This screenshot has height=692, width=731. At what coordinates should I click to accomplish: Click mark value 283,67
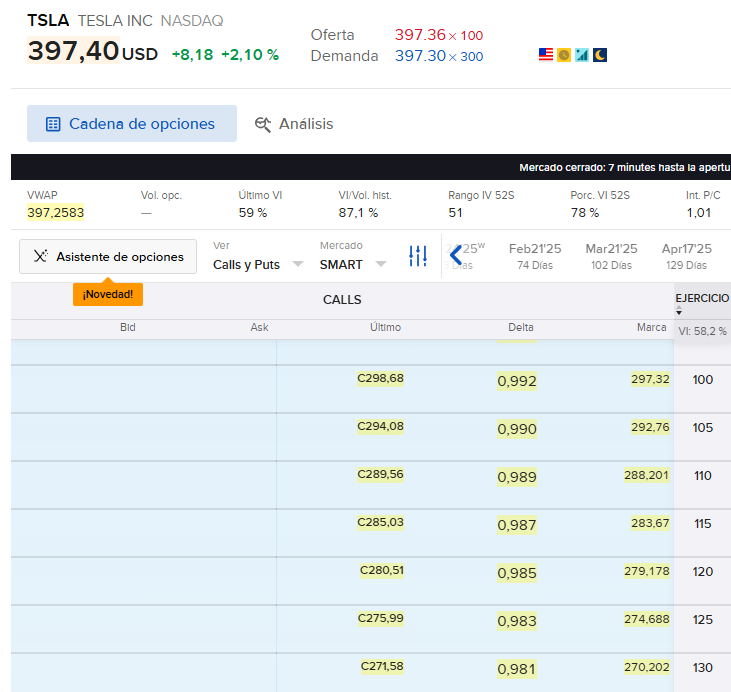[650, 523]
